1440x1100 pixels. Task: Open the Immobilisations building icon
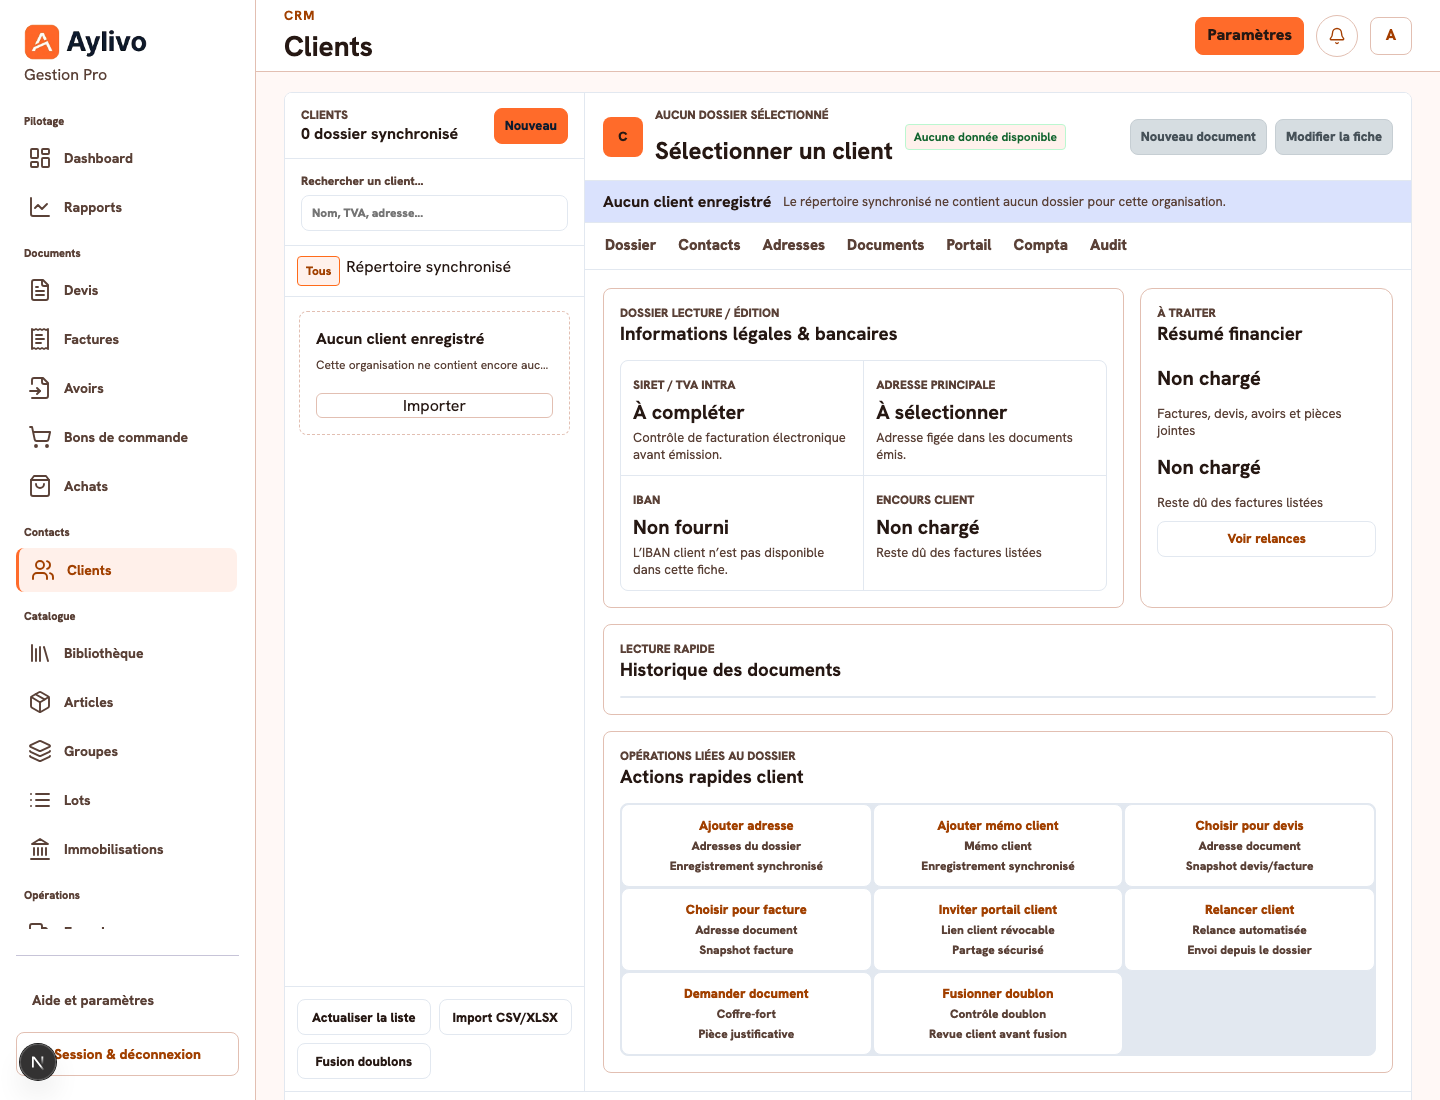point(40,849)
